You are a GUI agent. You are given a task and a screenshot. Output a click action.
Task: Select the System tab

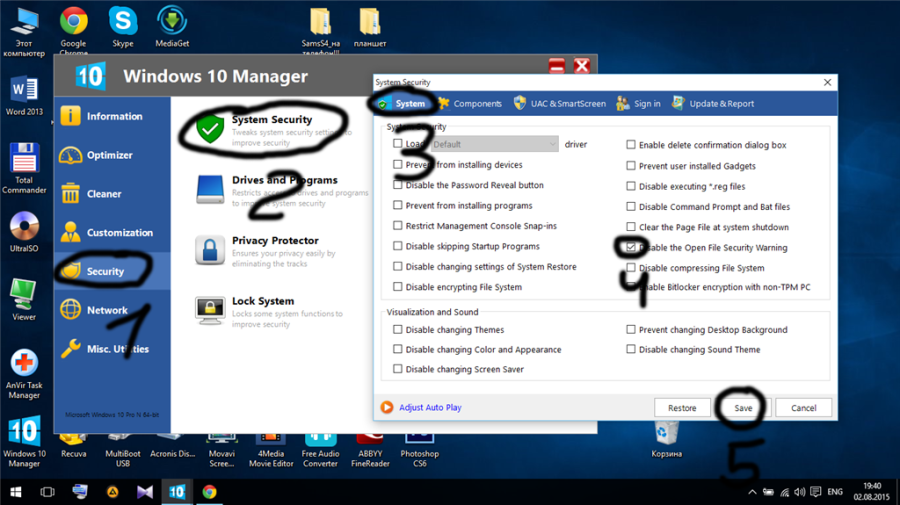[402, 103]
